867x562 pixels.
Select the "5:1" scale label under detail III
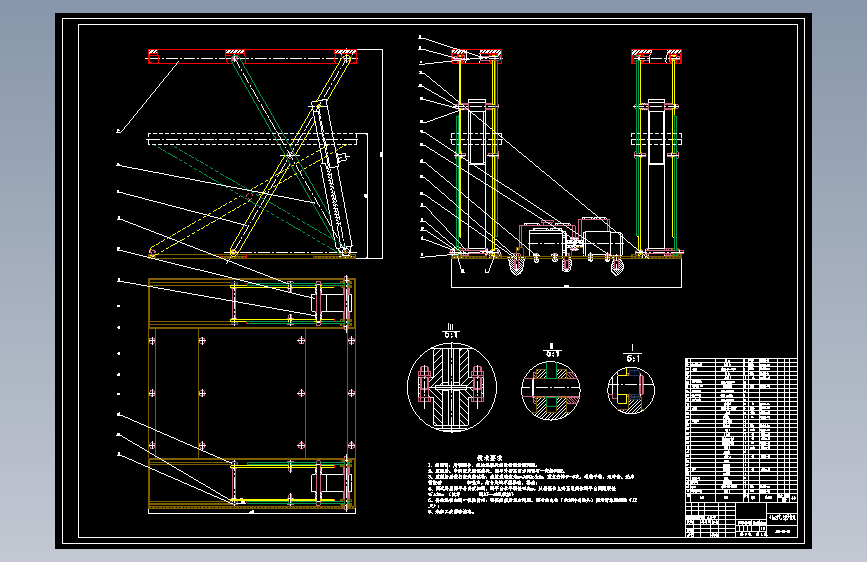pos(451,335)
